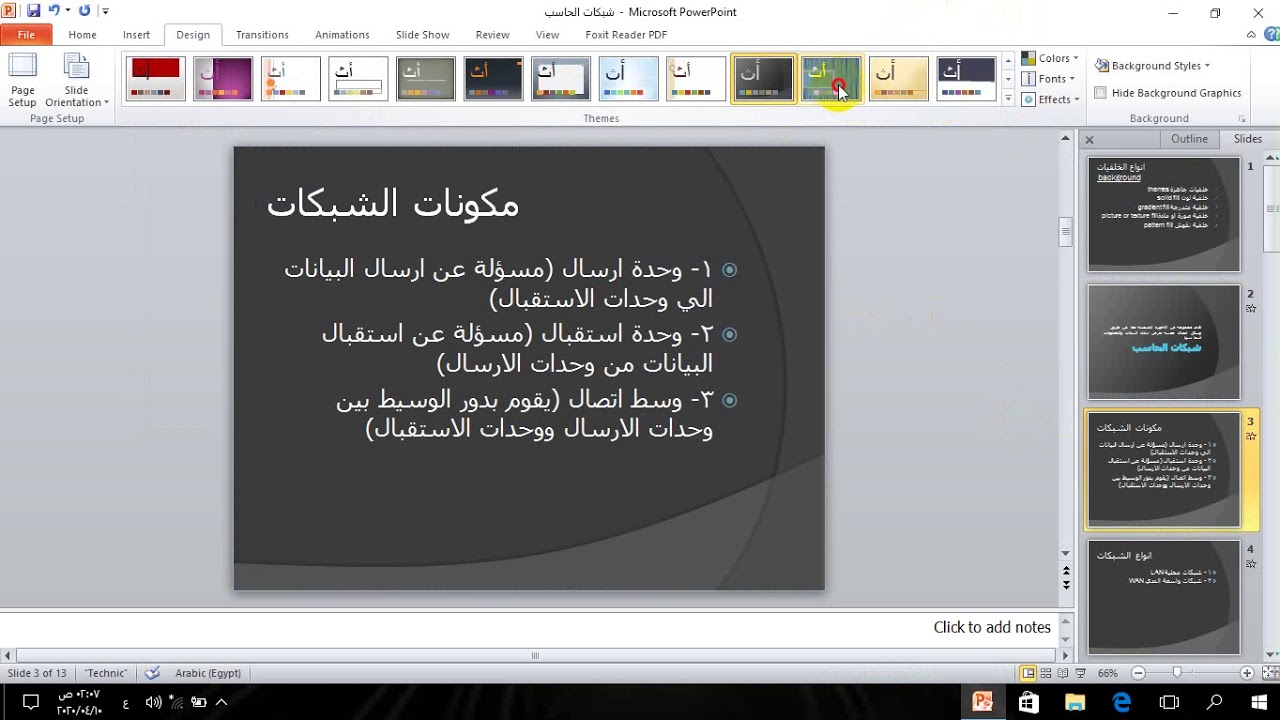Image resolution: width=1280 pixels, height=720 pixels.
Task: Start the Slide Show from status bar
Action: coord(1082,673)
